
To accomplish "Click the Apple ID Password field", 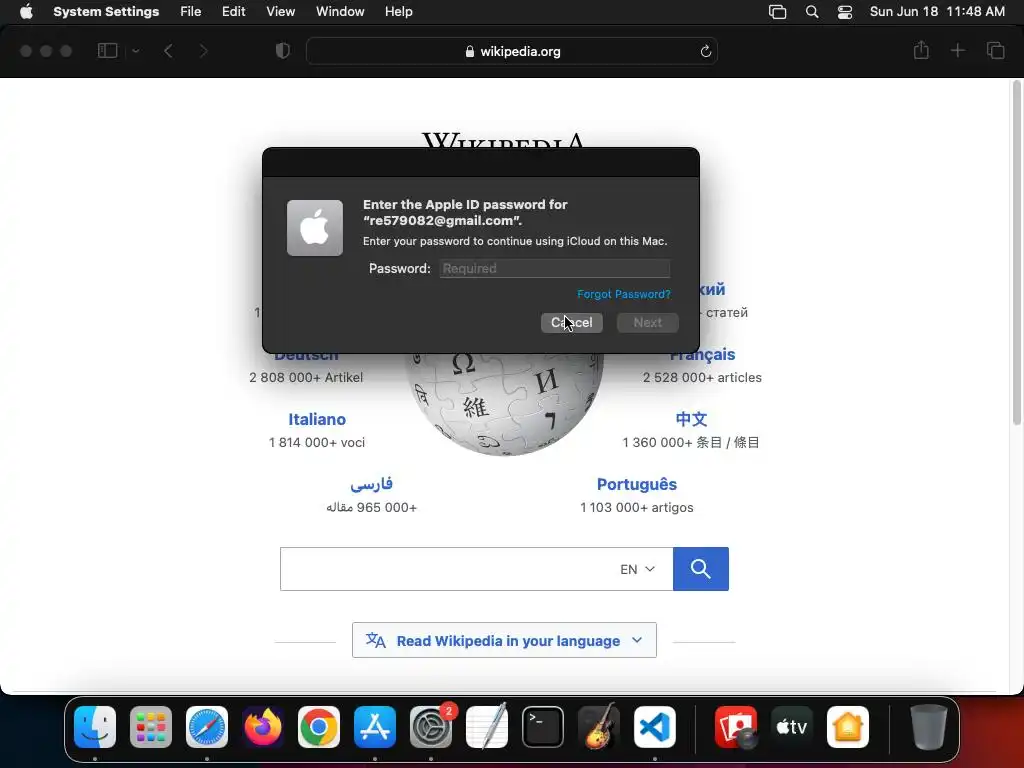I will tap(554, 268).
